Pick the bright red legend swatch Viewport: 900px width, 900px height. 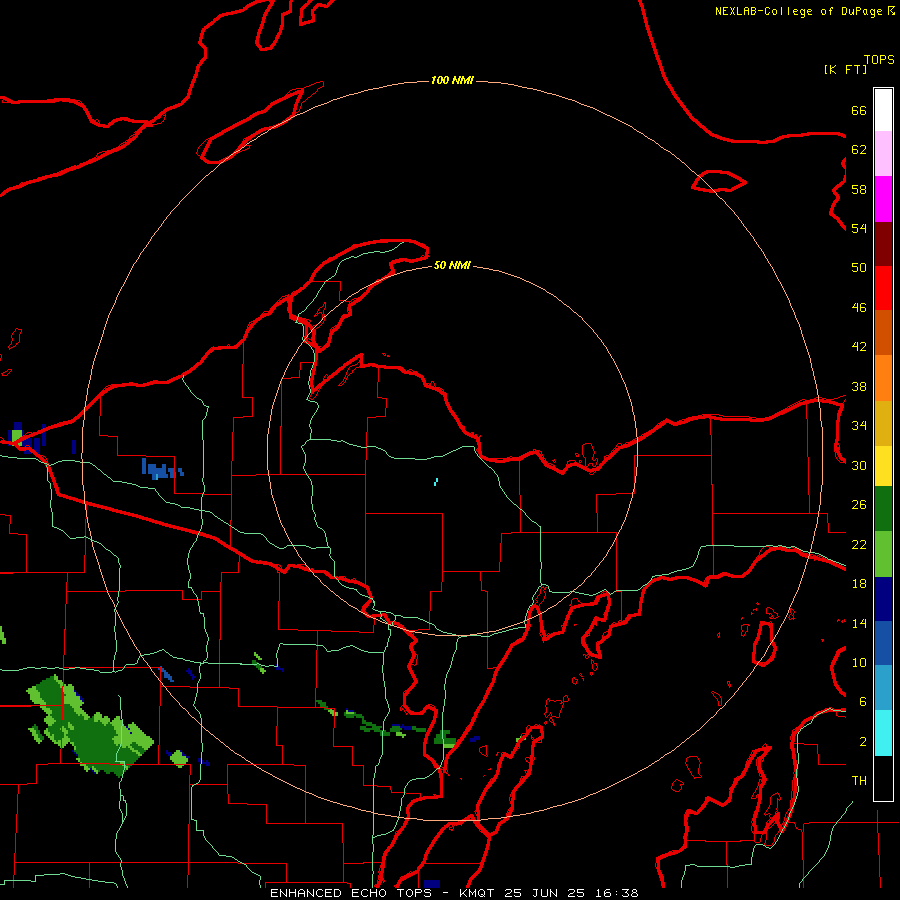coord(883,288)
